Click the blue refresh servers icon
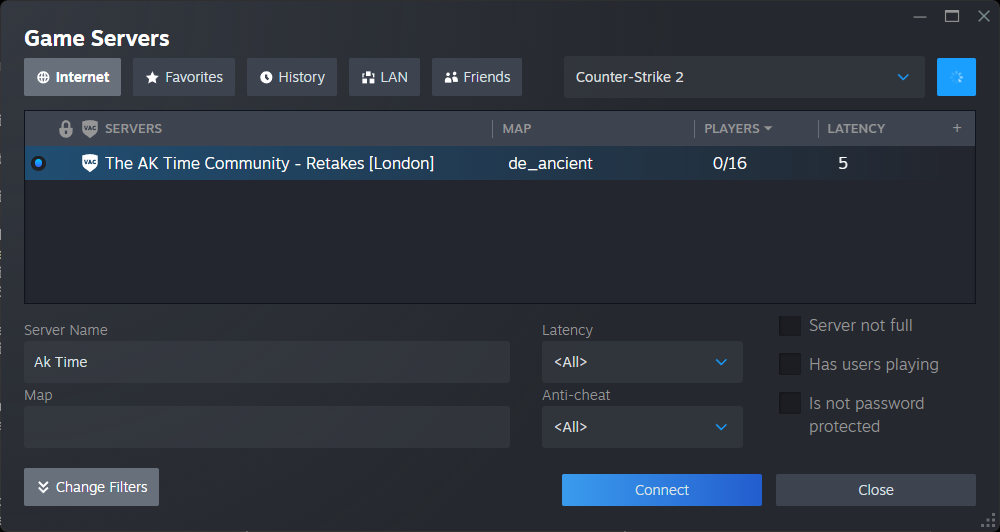 coord(956,77)
